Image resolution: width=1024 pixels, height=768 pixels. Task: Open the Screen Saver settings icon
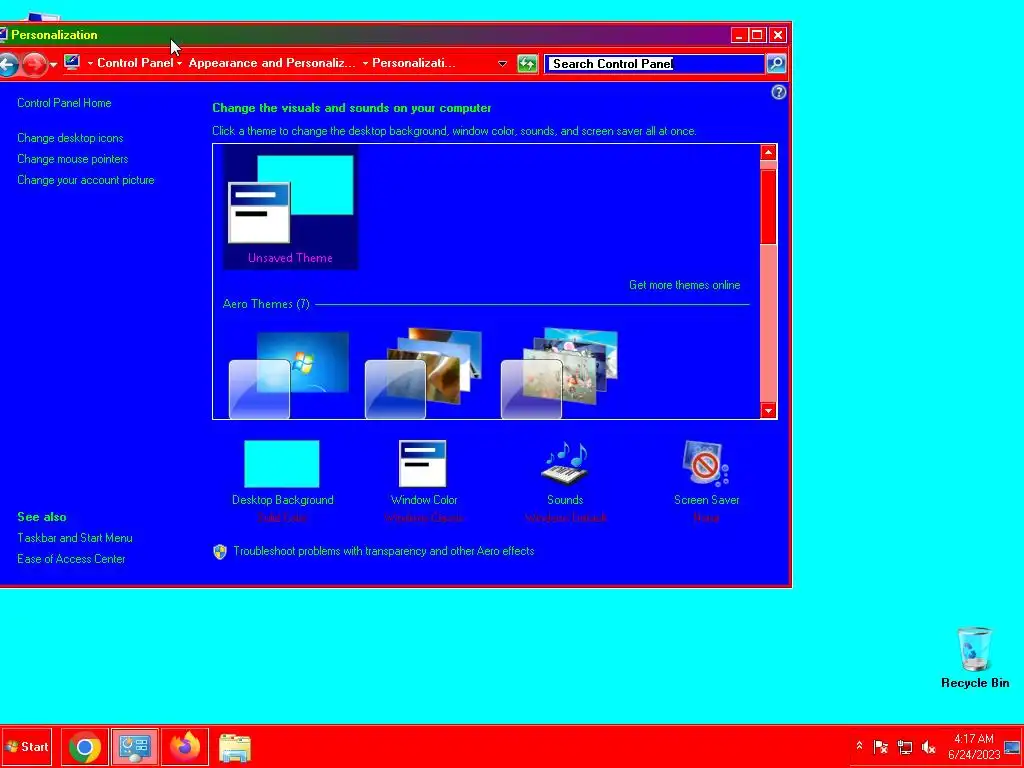click(706, 464)
